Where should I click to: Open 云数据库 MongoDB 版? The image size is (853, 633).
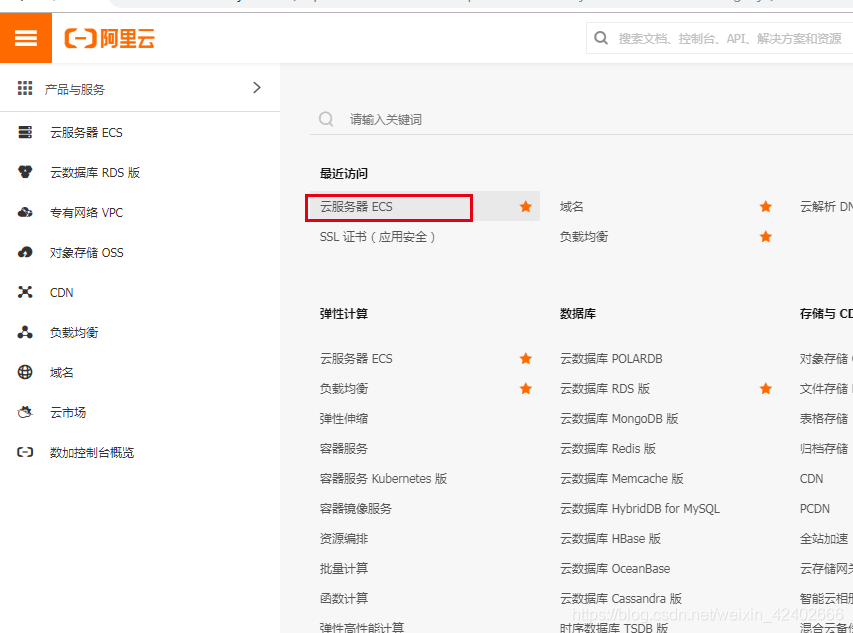pos(618,418)
